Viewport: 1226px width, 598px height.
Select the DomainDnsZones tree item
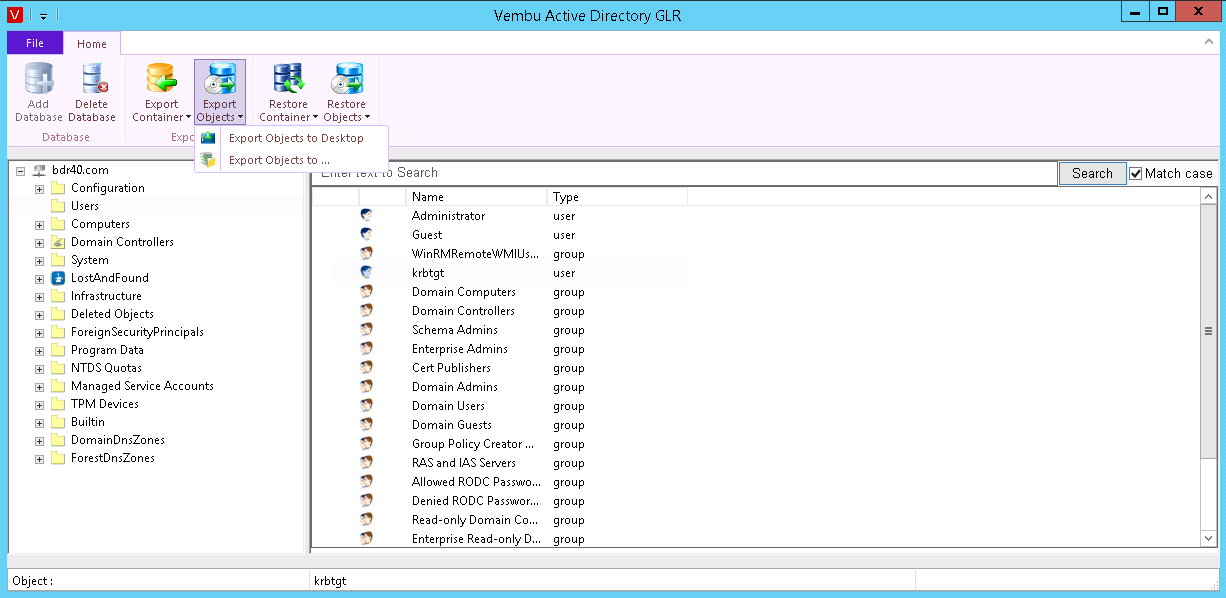(118, 440)
